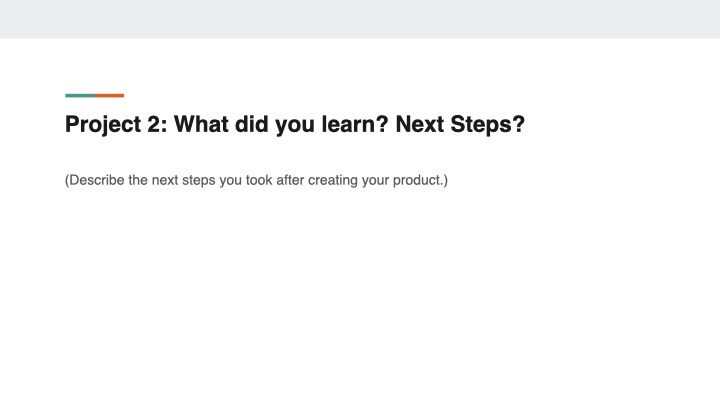Click the slide title starting with Project 2
The width and height of the screenshot is (720, 405).
click(294, 126)
